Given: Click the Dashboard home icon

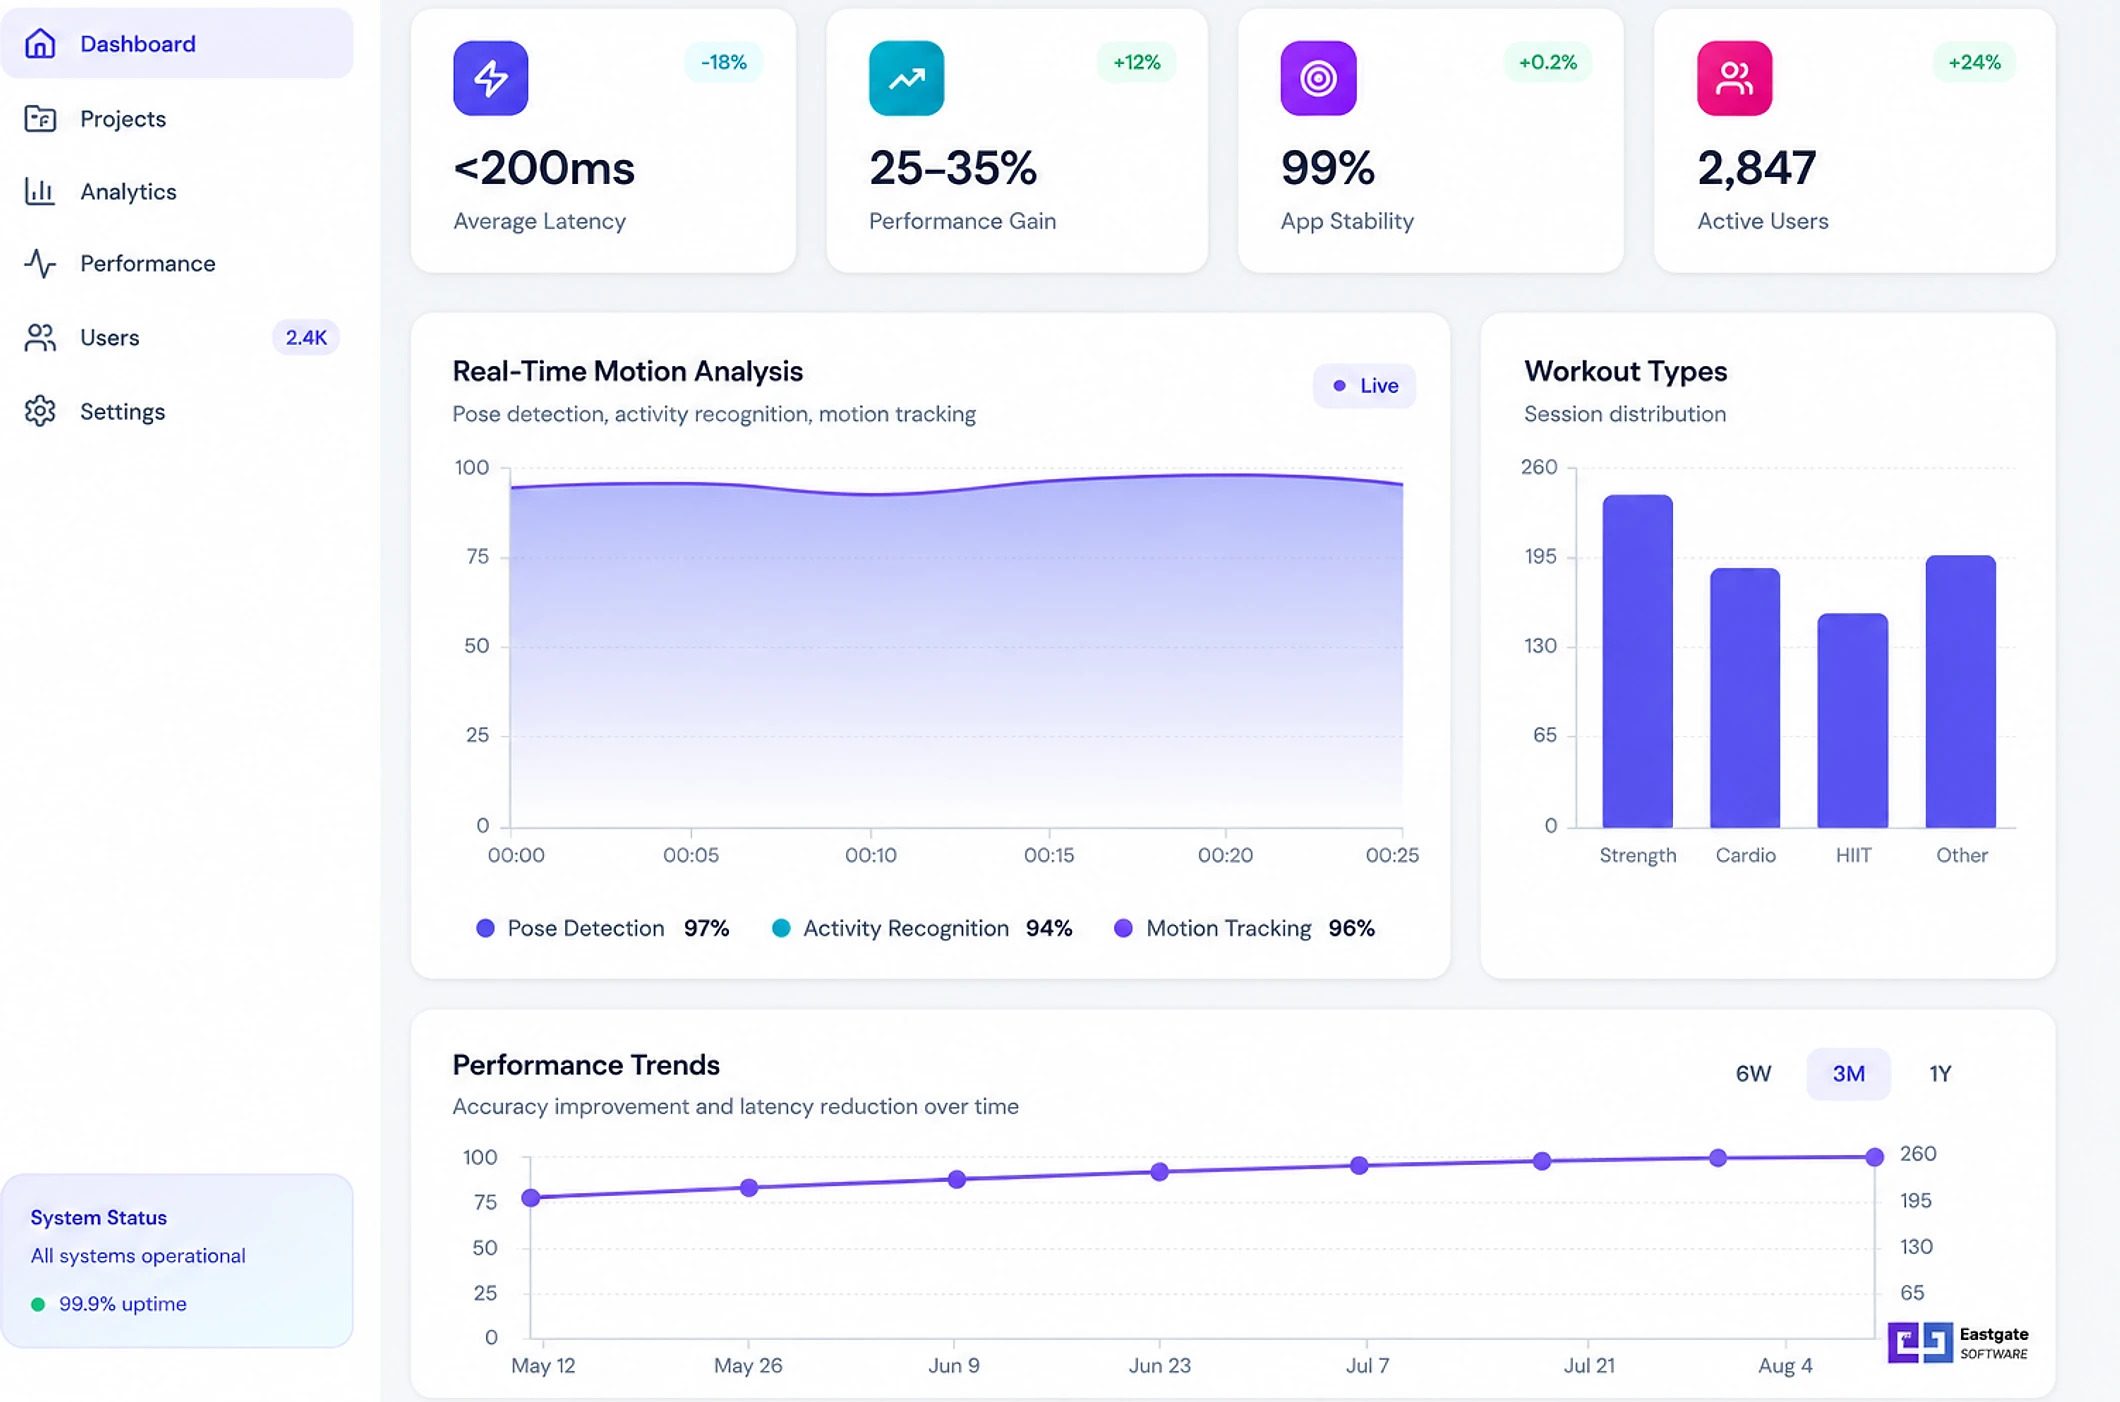Looking at the screenshot, I should tap(40, 43).
